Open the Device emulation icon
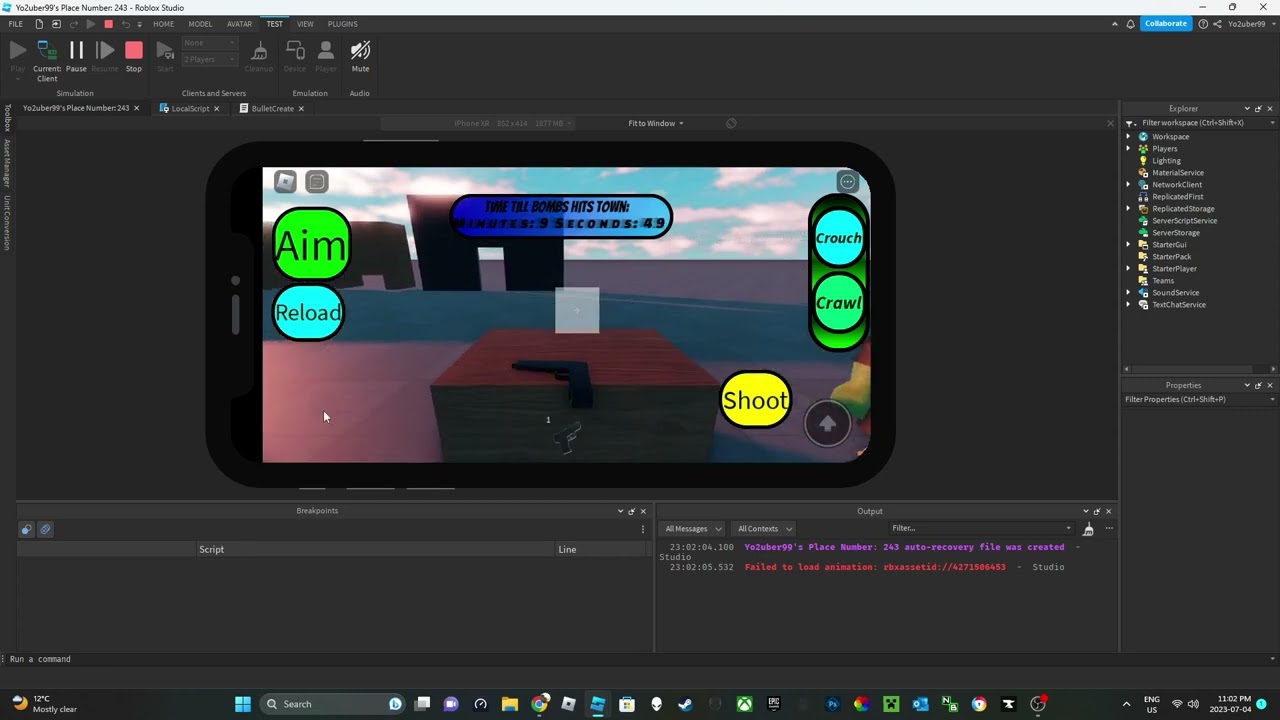1280x720 pixels. pos(295,56)
